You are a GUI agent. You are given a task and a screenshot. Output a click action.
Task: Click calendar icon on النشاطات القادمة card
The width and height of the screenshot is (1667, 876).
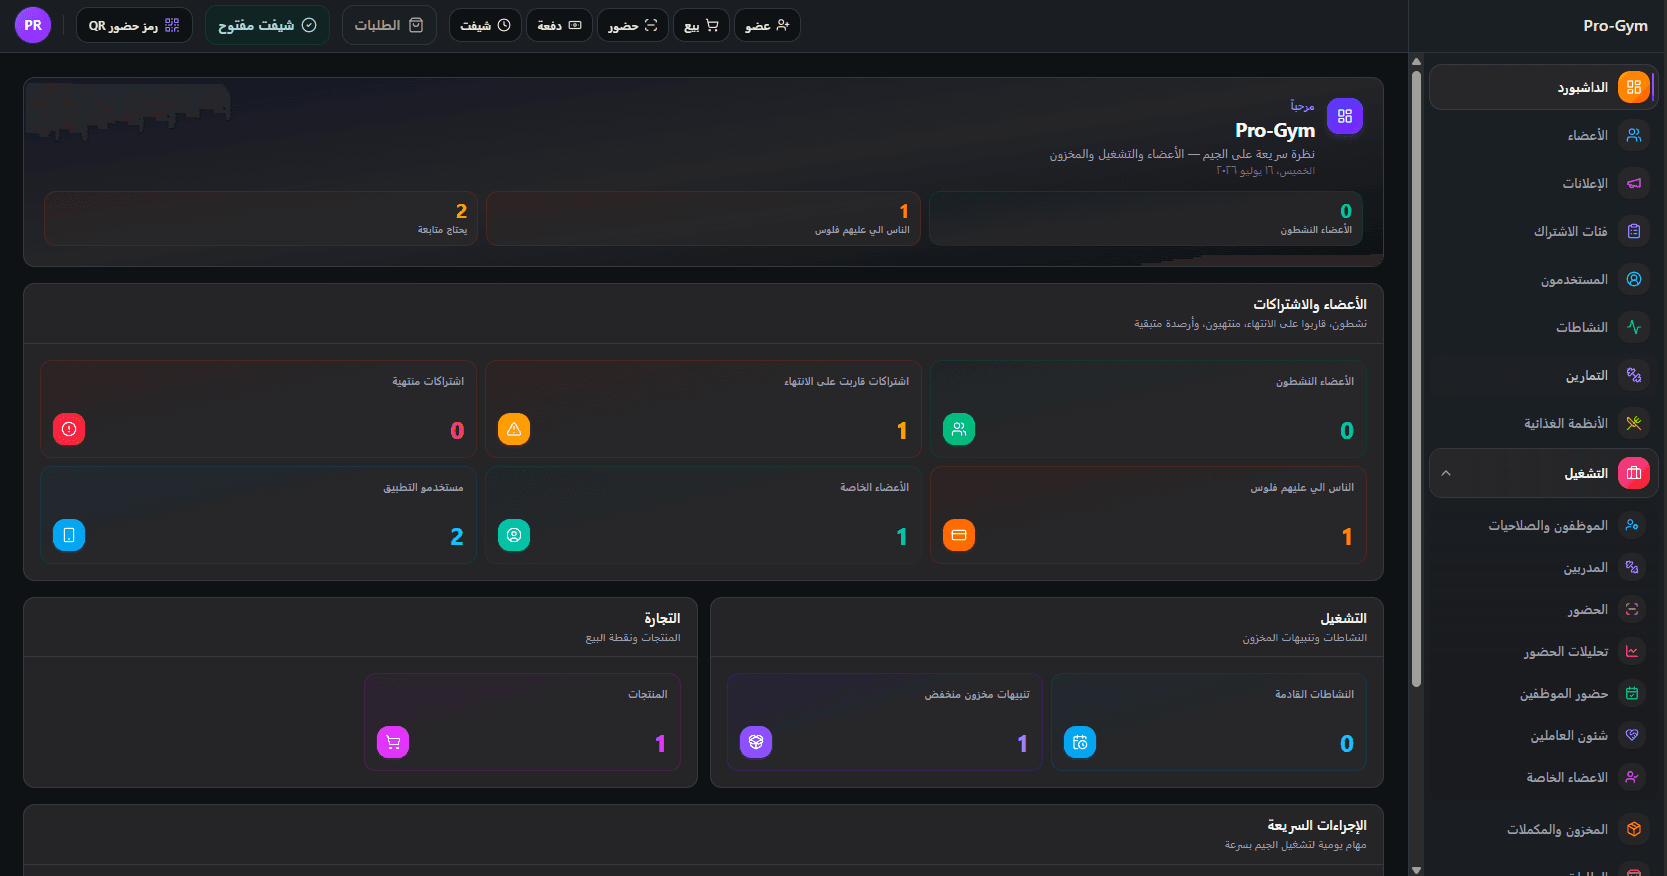pyautogui.click(x=1080, y=742)
